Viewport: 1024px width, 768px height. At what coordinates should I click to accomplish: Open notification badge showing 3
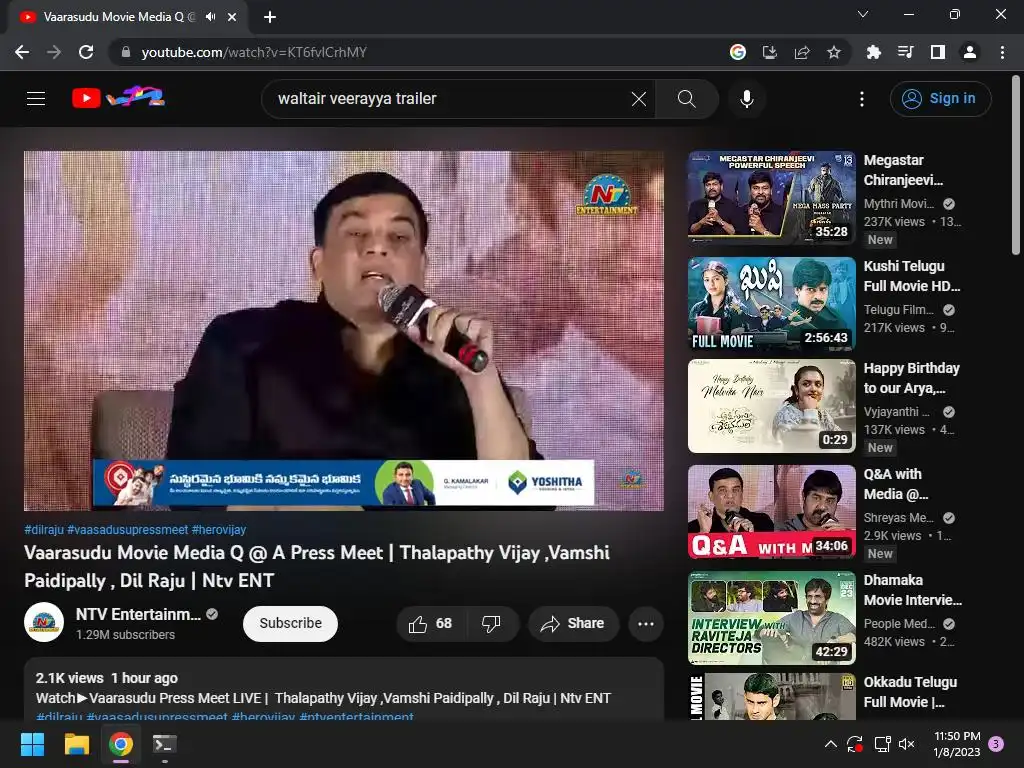(x=996, y=744)
